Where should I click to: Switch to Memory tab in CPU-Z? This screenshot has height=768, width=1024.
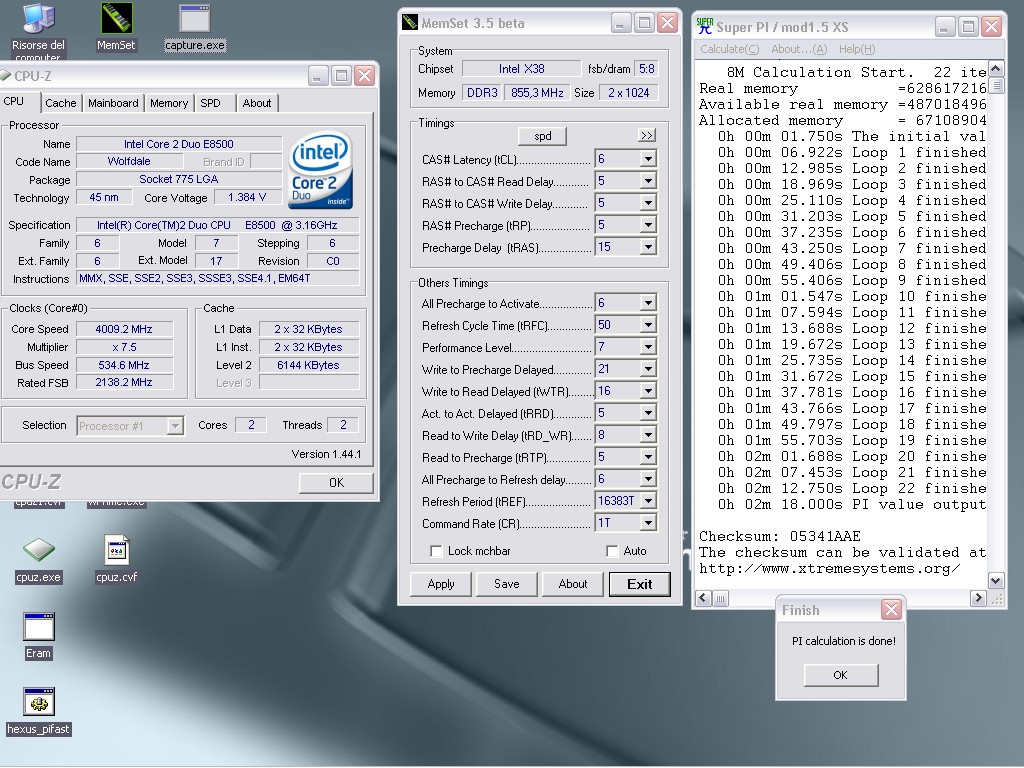tap(168, 103)
